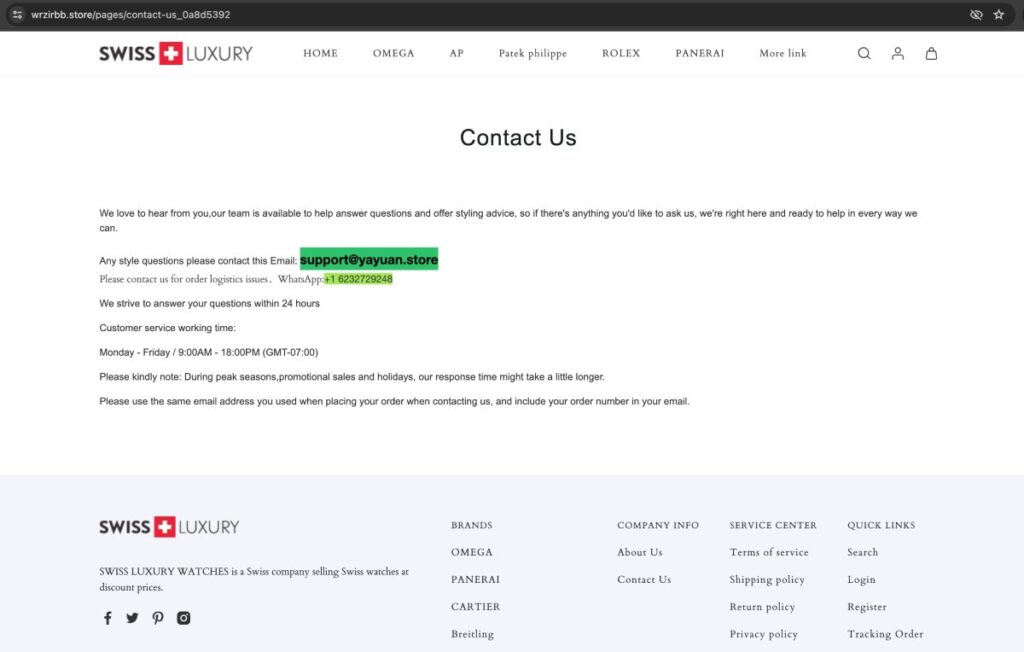Open the ROLEX navigation menu item

[621, 53]
